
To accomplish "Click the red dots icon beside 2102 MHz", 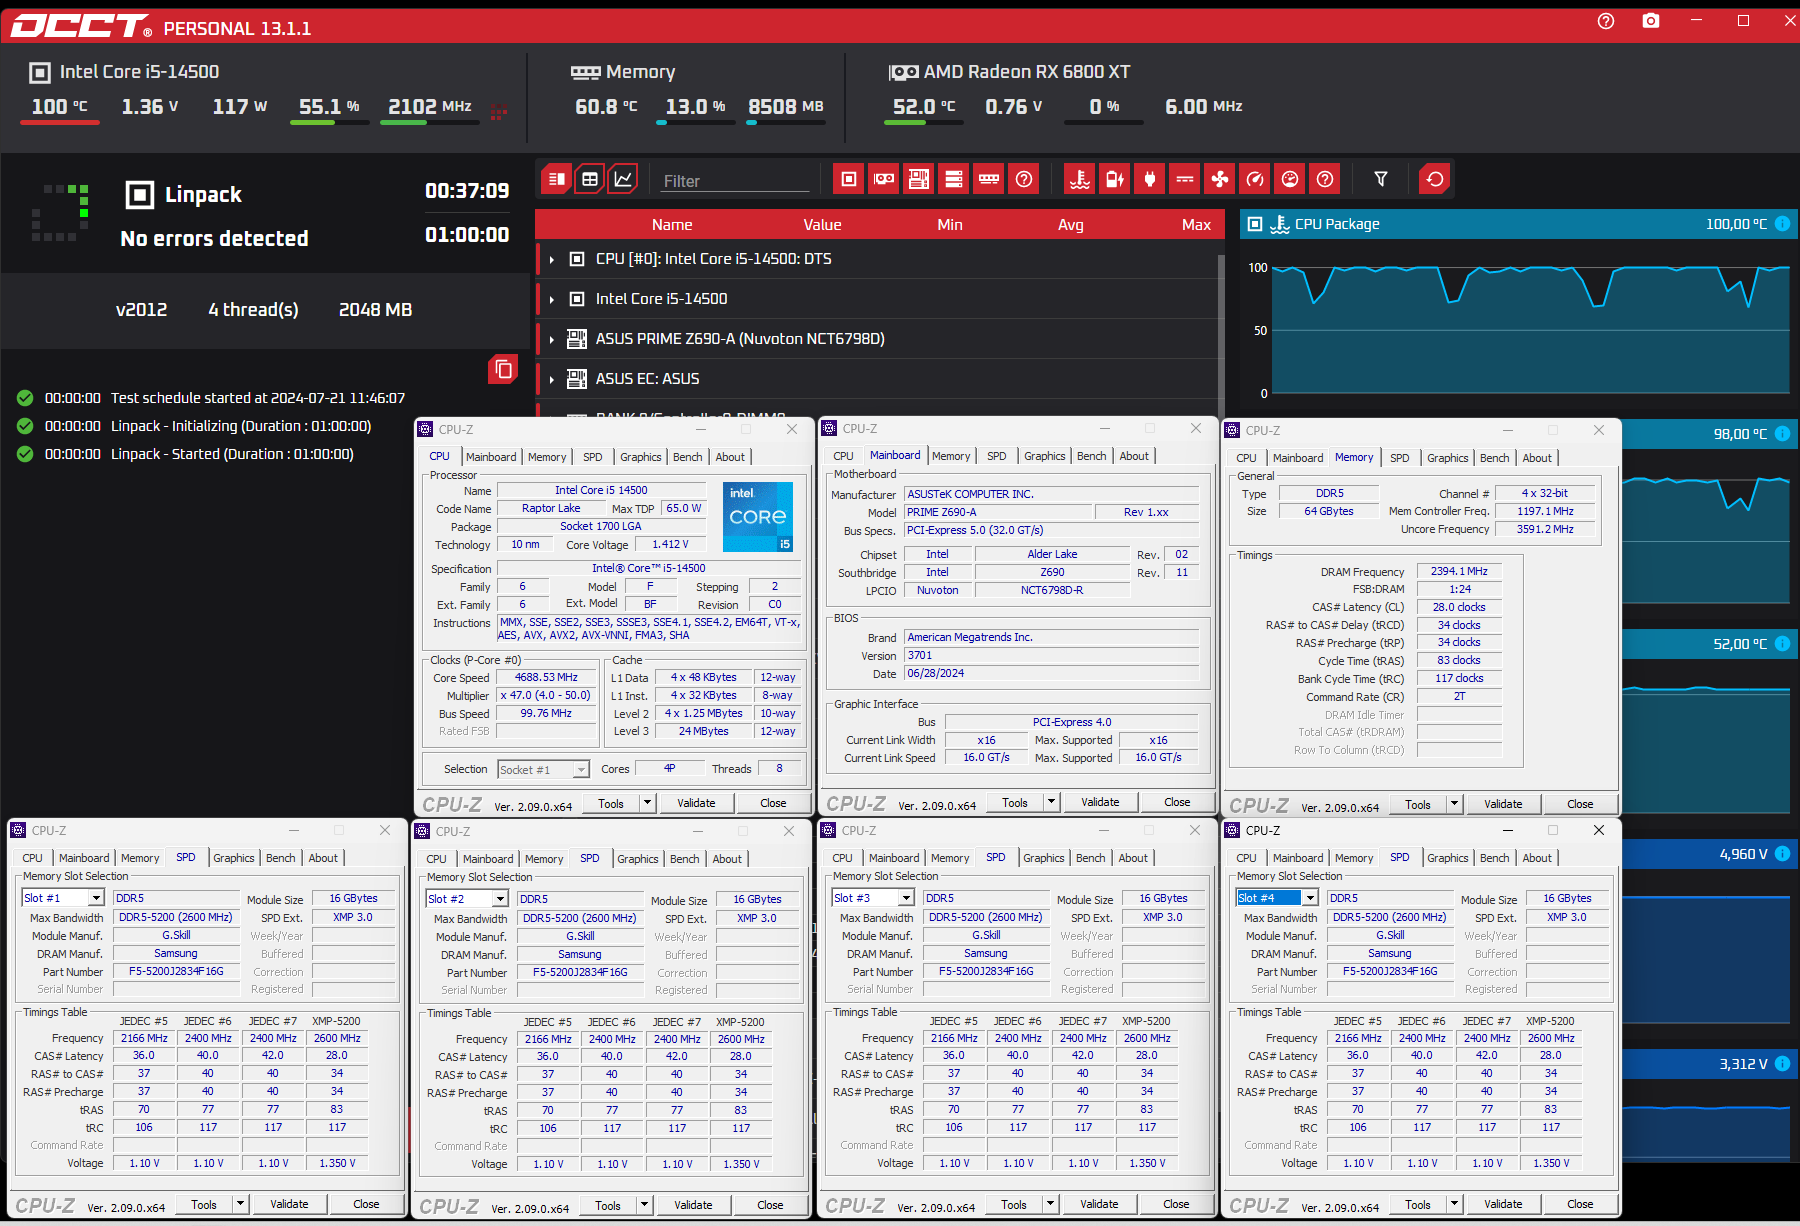I will 499,111.
